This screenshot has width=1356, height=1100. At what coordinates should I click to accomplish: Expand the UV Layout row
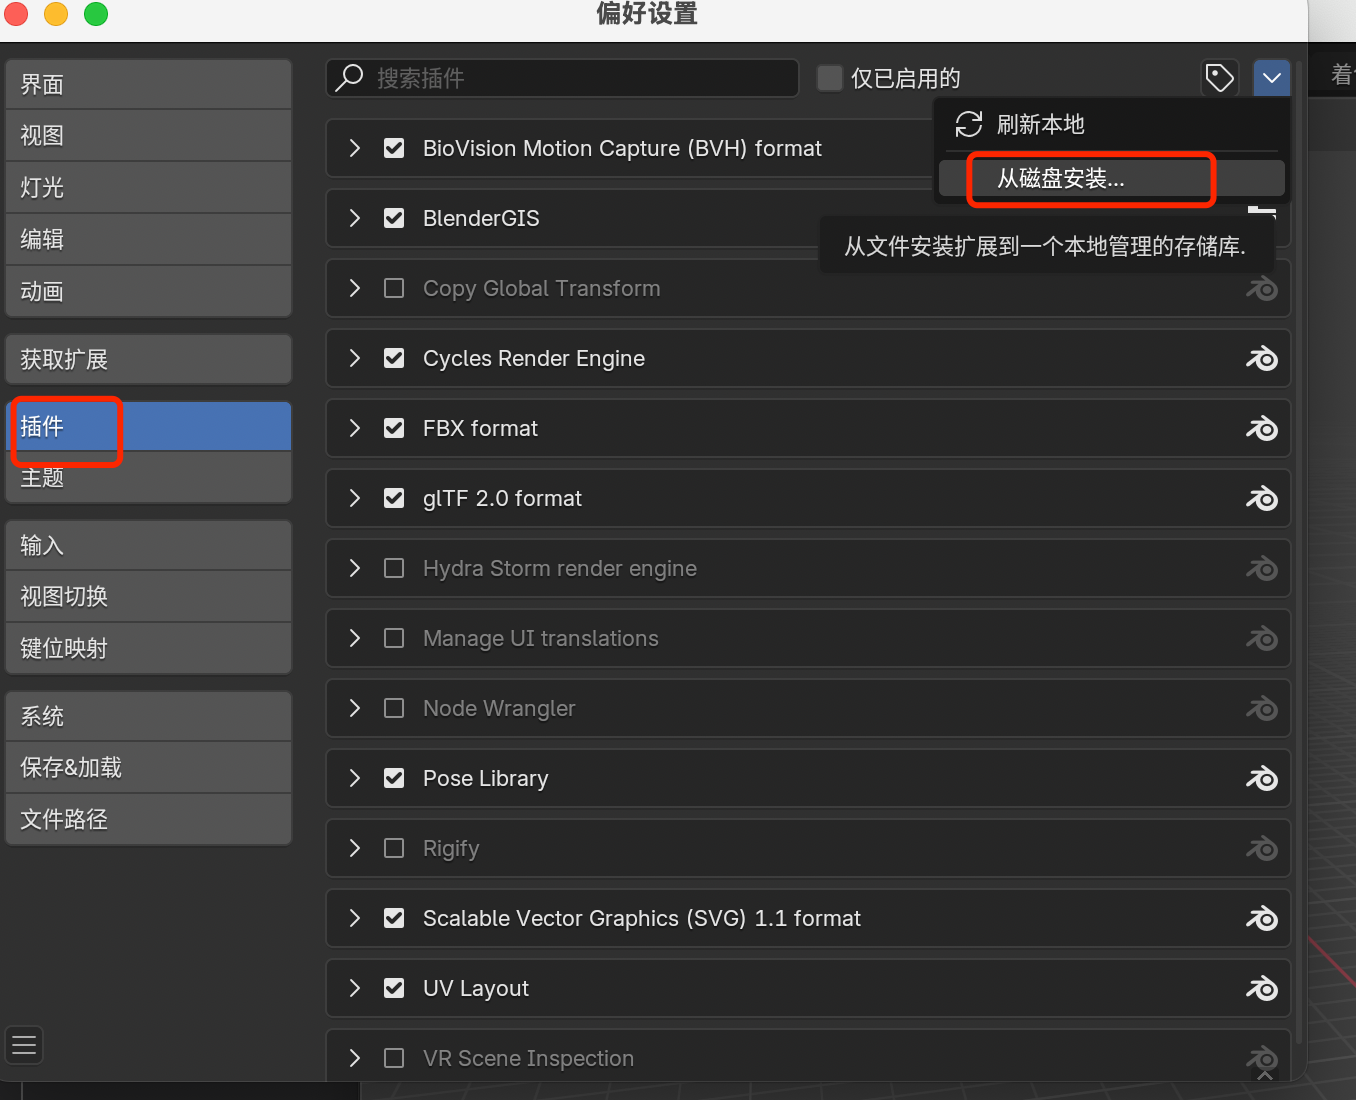(x=354, y=988)
